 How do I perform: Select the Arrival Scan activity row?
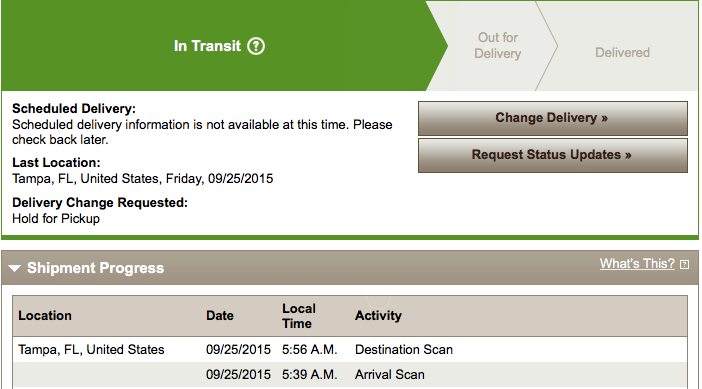pyautogui.click(x=350, y=375)
